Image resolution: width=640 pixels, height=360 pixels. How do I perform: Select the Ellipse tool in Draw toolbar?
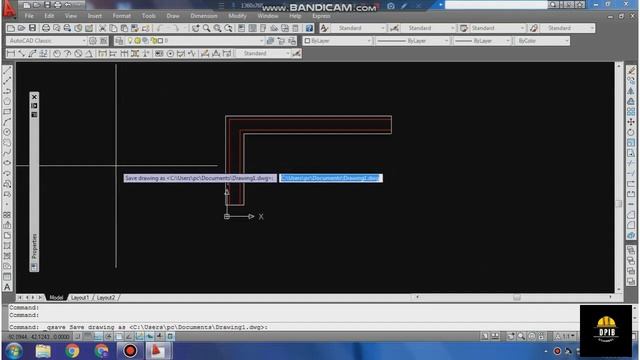coord(7,163)
